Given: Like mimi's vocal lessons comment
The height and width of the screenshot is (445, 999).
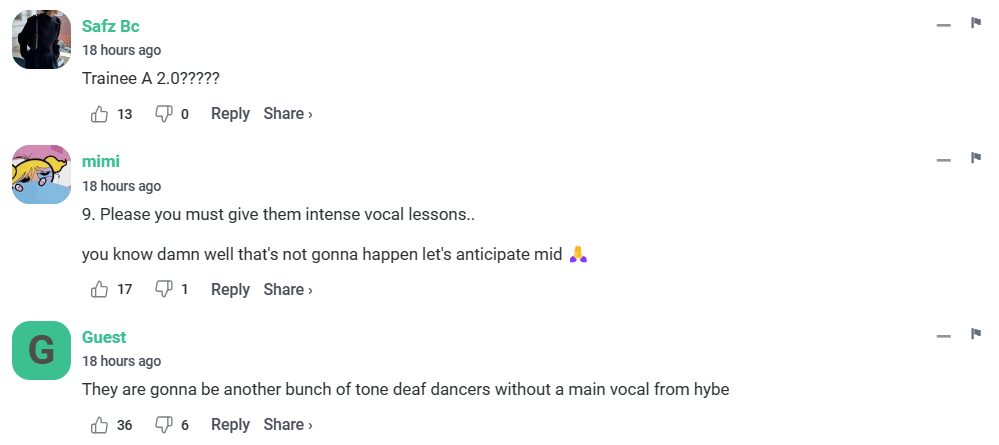Looking at the screenshot, I should click(x=100, y=289).
